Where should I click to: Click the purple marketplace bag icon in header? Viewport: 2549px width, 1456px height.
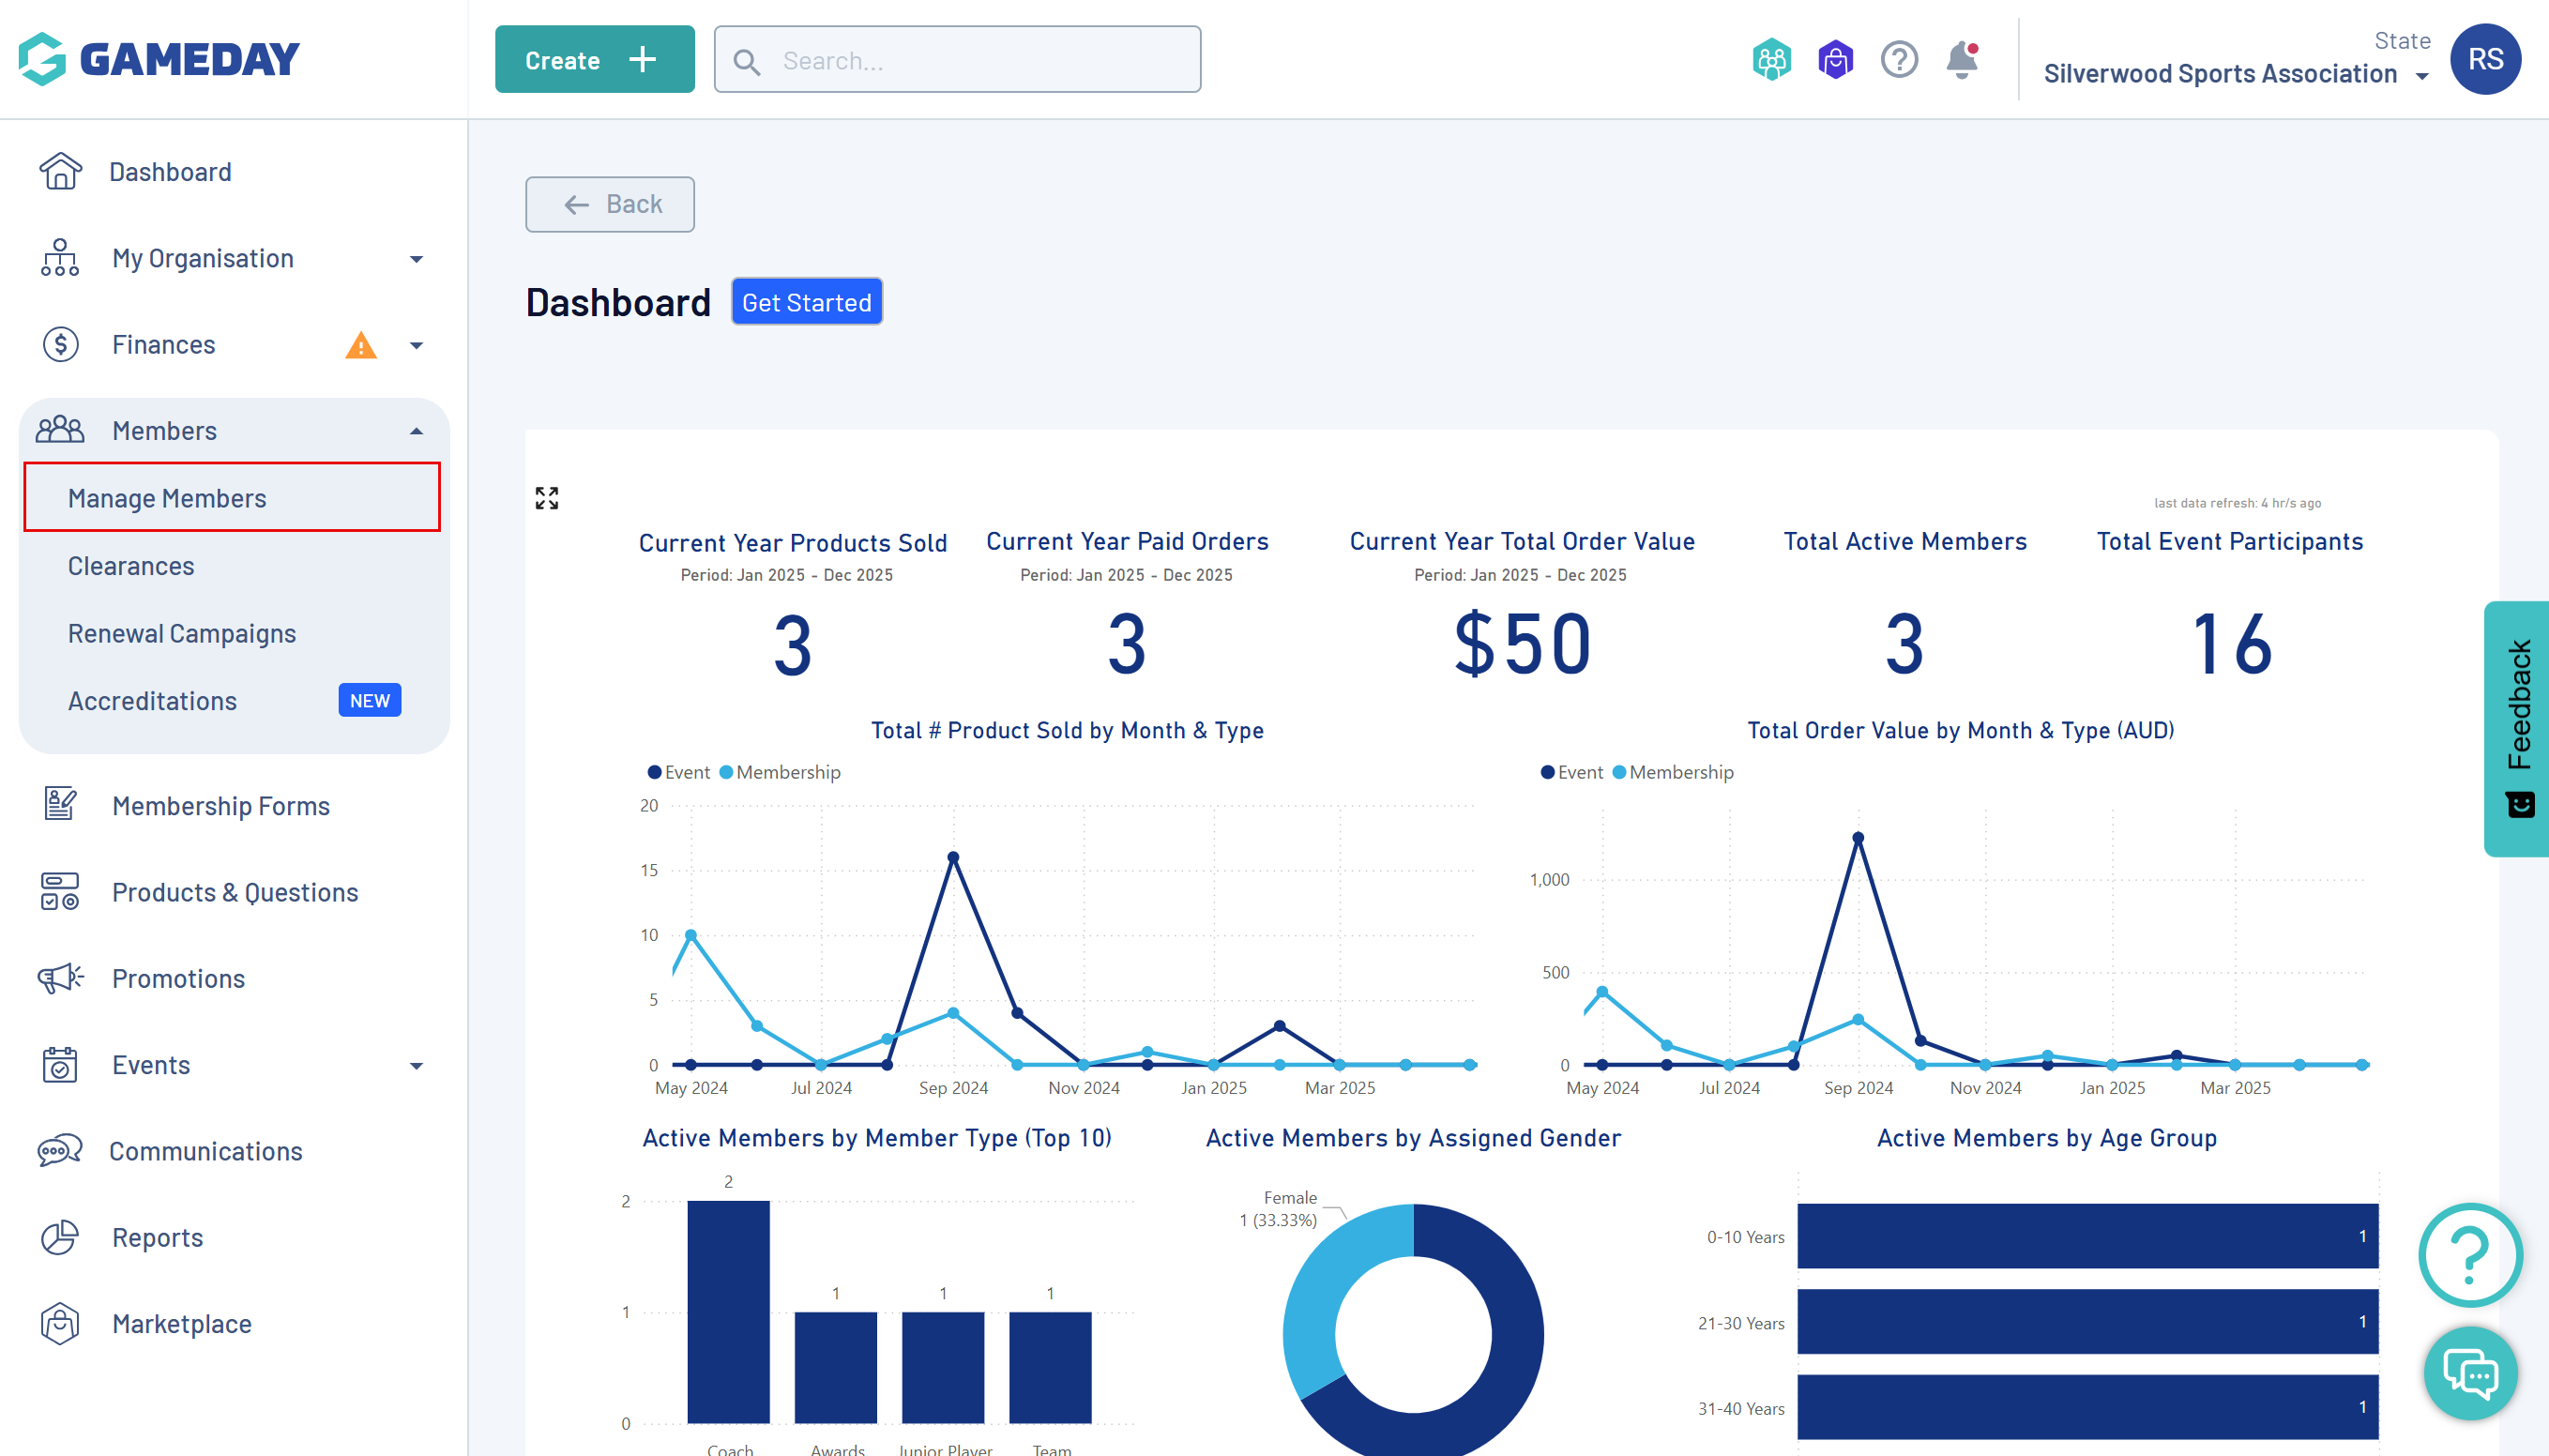pos(1835,60)
